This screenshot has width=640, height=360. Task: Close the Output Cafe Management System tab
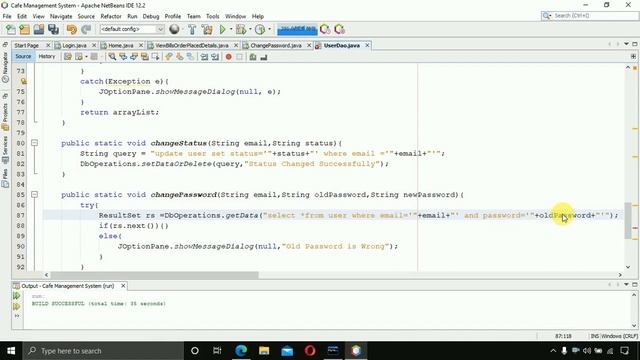tap(123, 286)
